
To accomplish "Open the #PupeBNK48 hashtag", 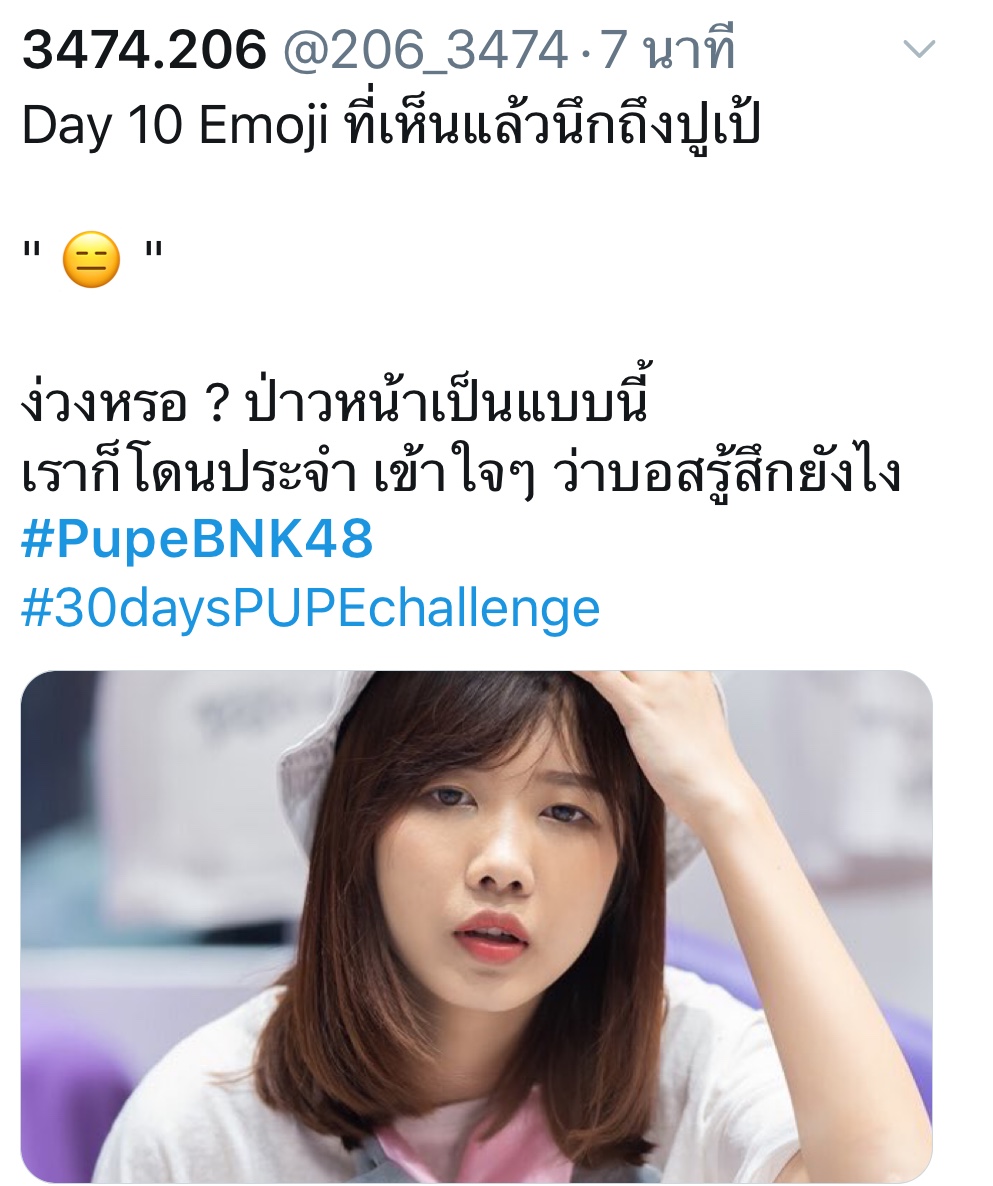I will (x=197, y=539).
